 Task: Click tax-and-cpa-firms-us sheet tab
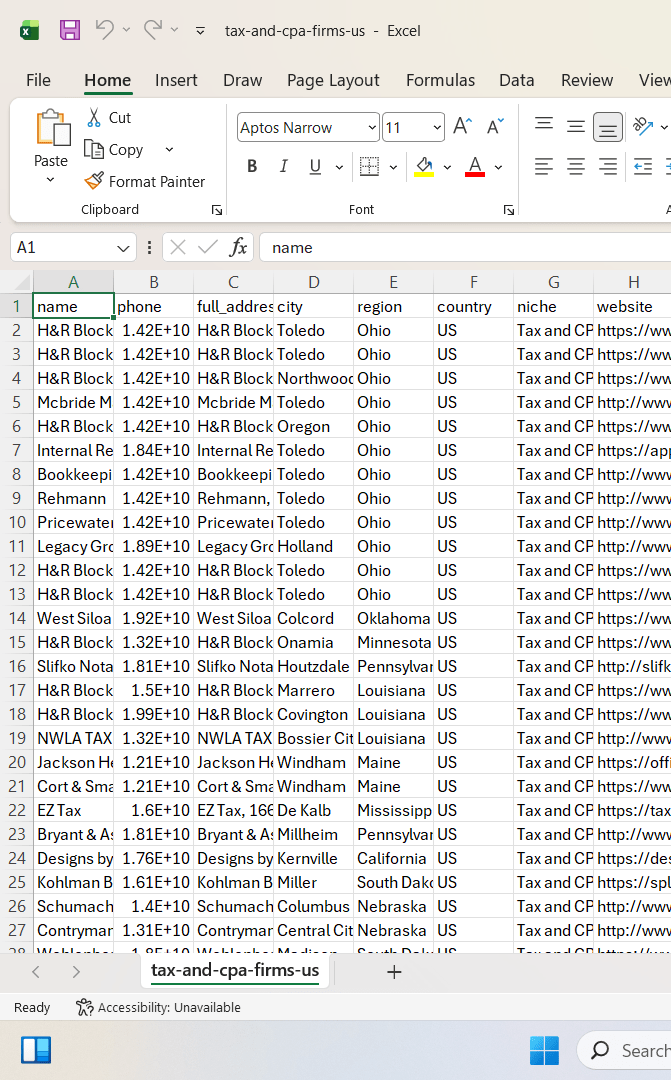coord(235,970)
